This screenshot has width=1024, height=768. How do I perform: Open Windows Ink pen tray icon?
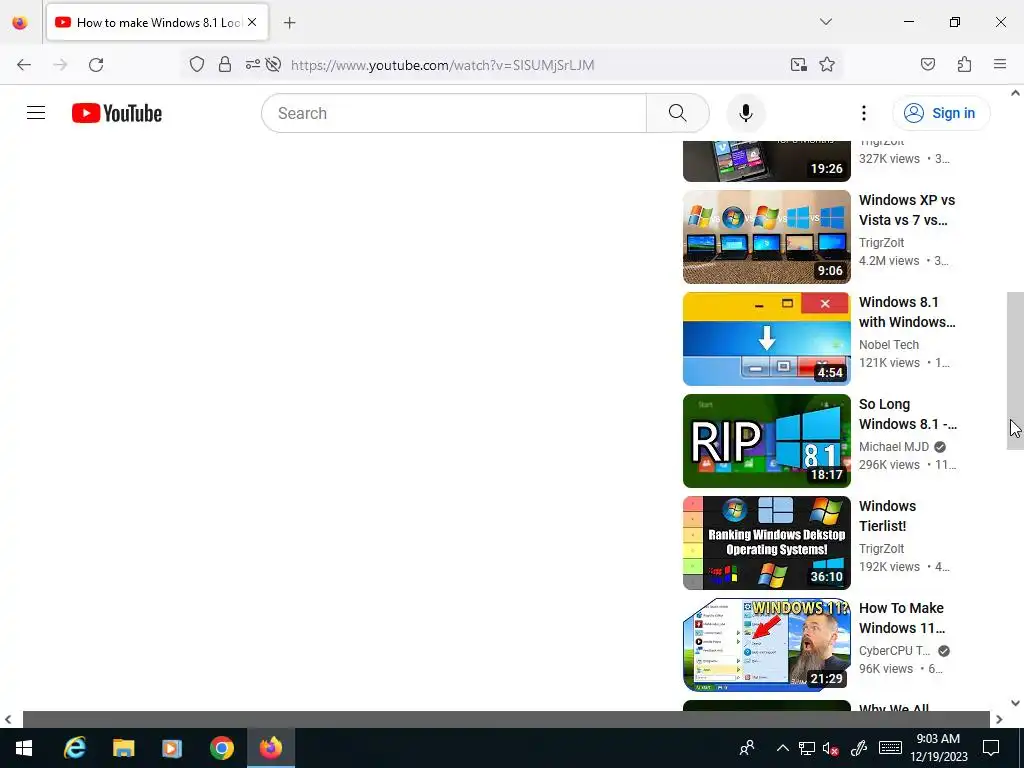coord(858,748)
